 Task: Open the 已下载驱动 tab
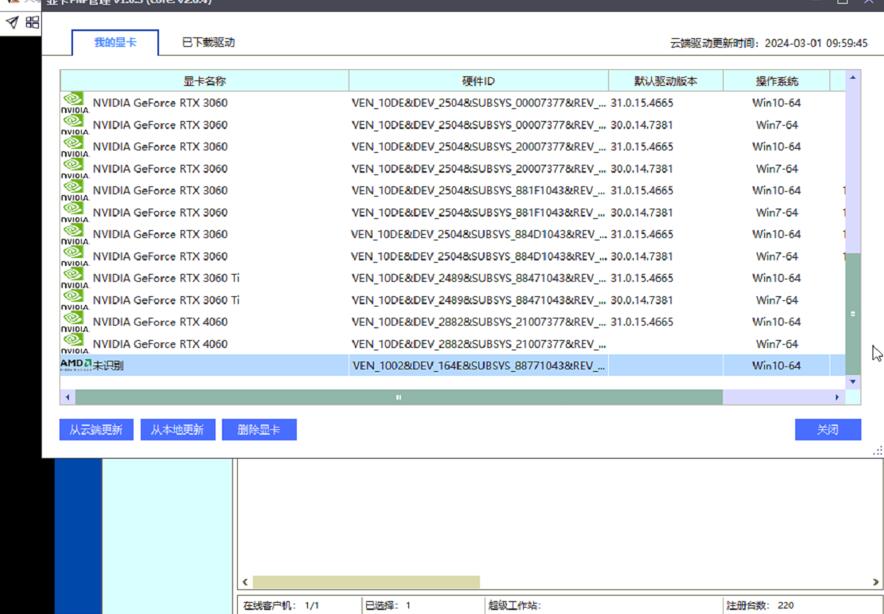[x=208, y=43]
